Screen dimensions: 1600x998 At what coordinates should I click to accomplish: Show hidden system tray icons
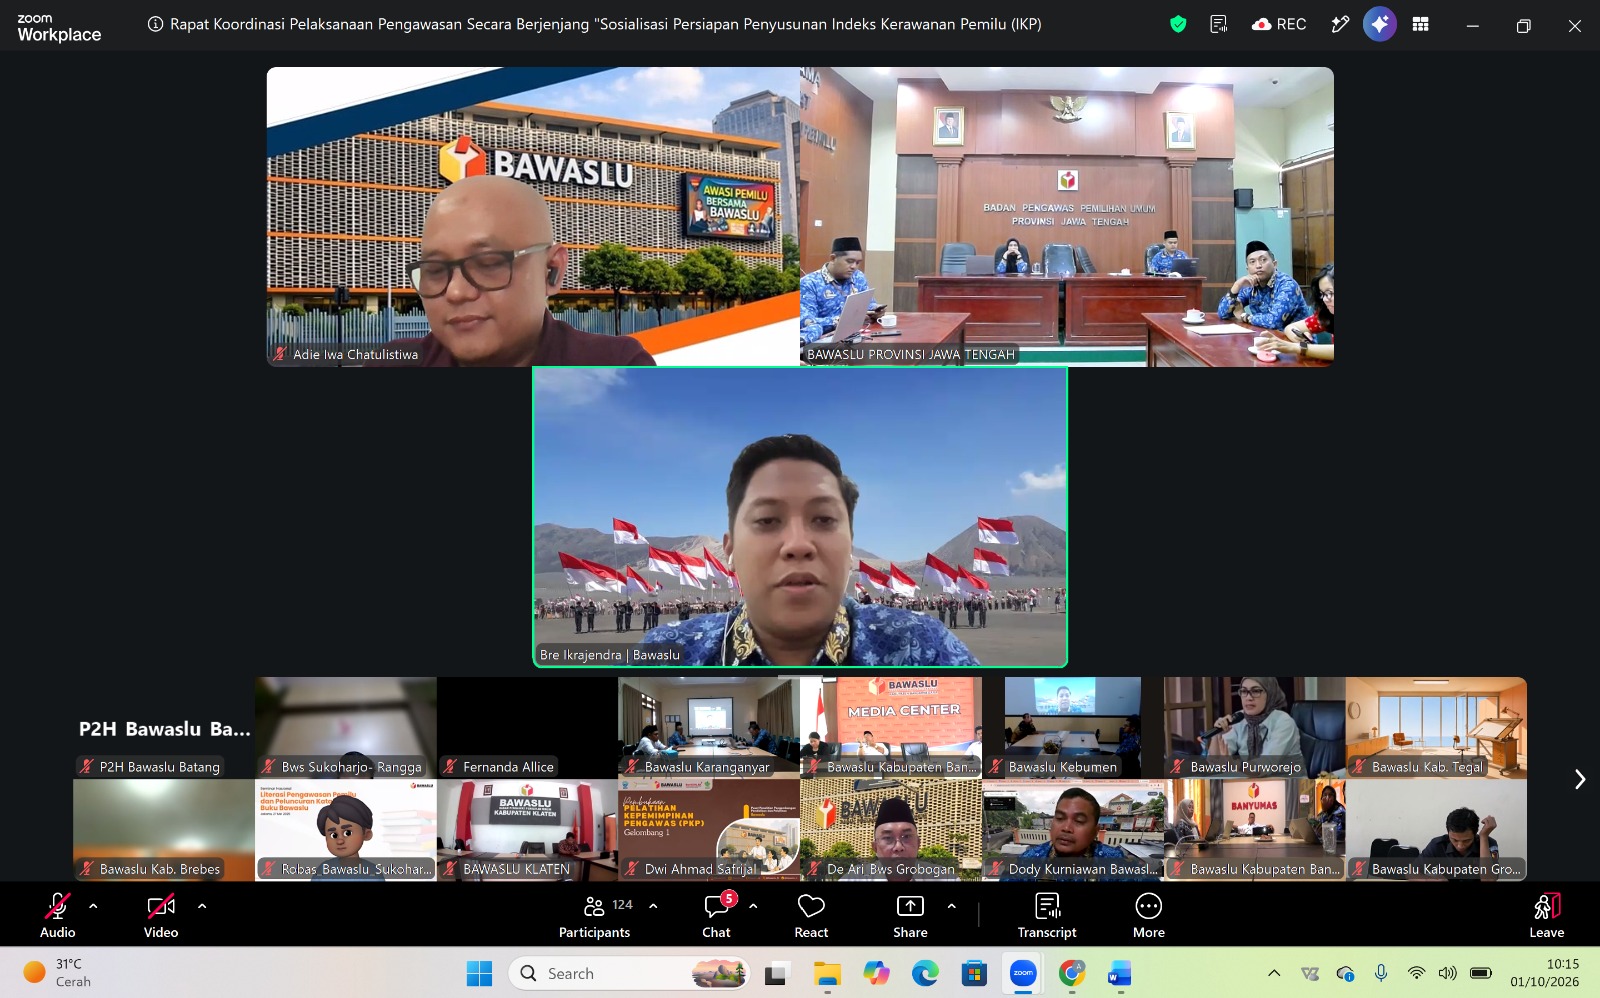(x=1274, y=973)
